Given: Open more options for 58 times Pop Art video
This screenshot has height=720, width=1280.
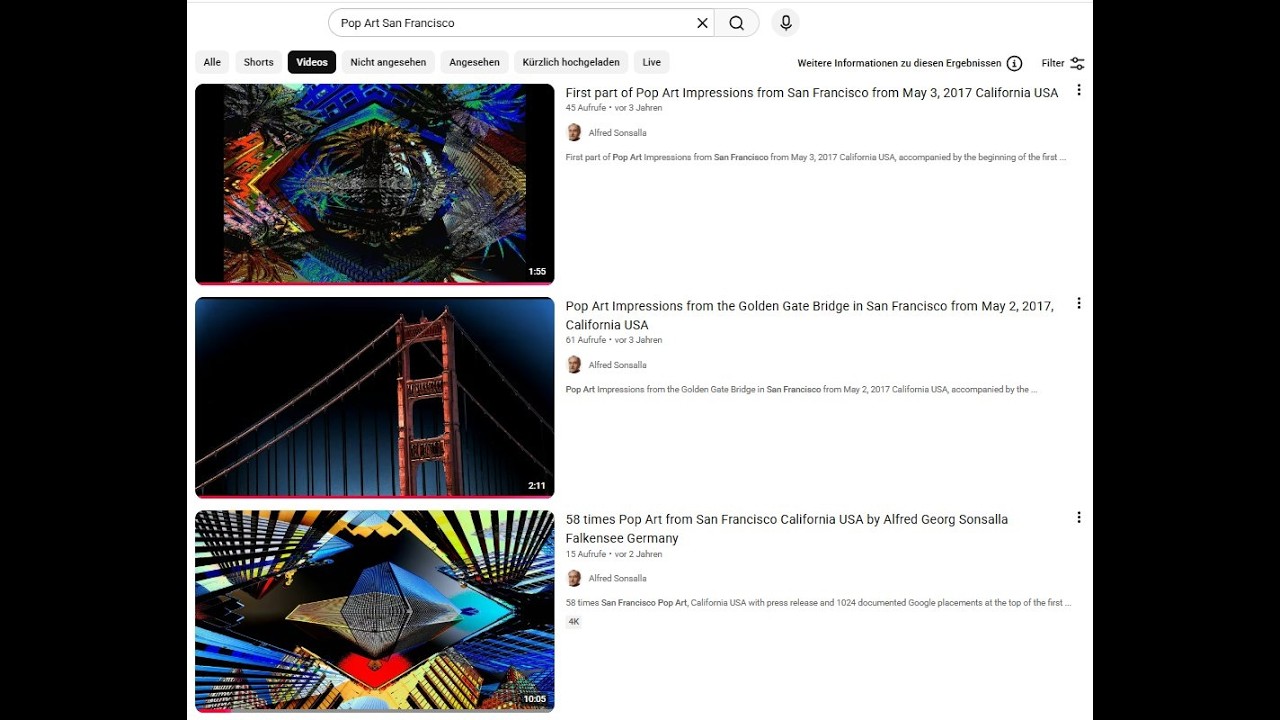Looking at the screenshot, I should [1078, 517].
